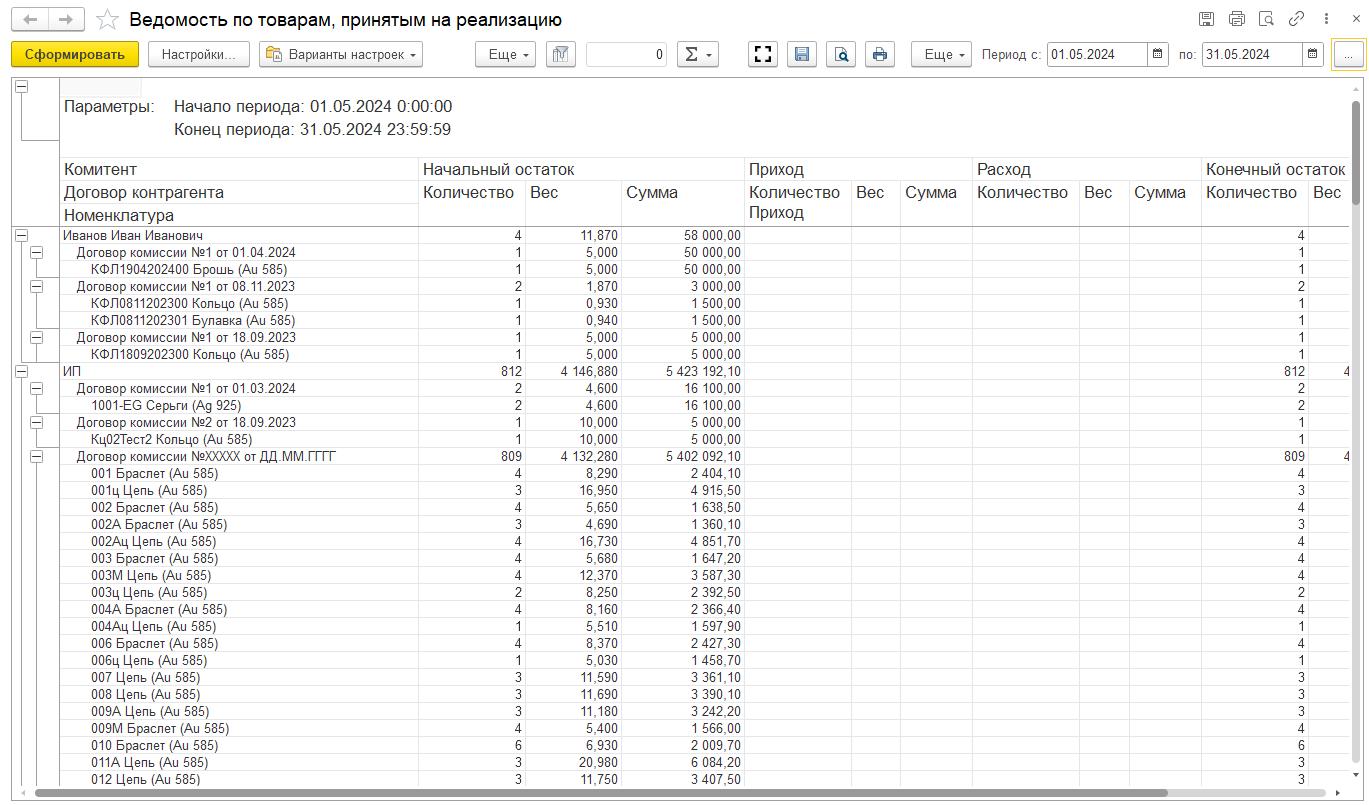Select the Начало периода parameter line
1369x805 pixels.
[x=313, y=106]
